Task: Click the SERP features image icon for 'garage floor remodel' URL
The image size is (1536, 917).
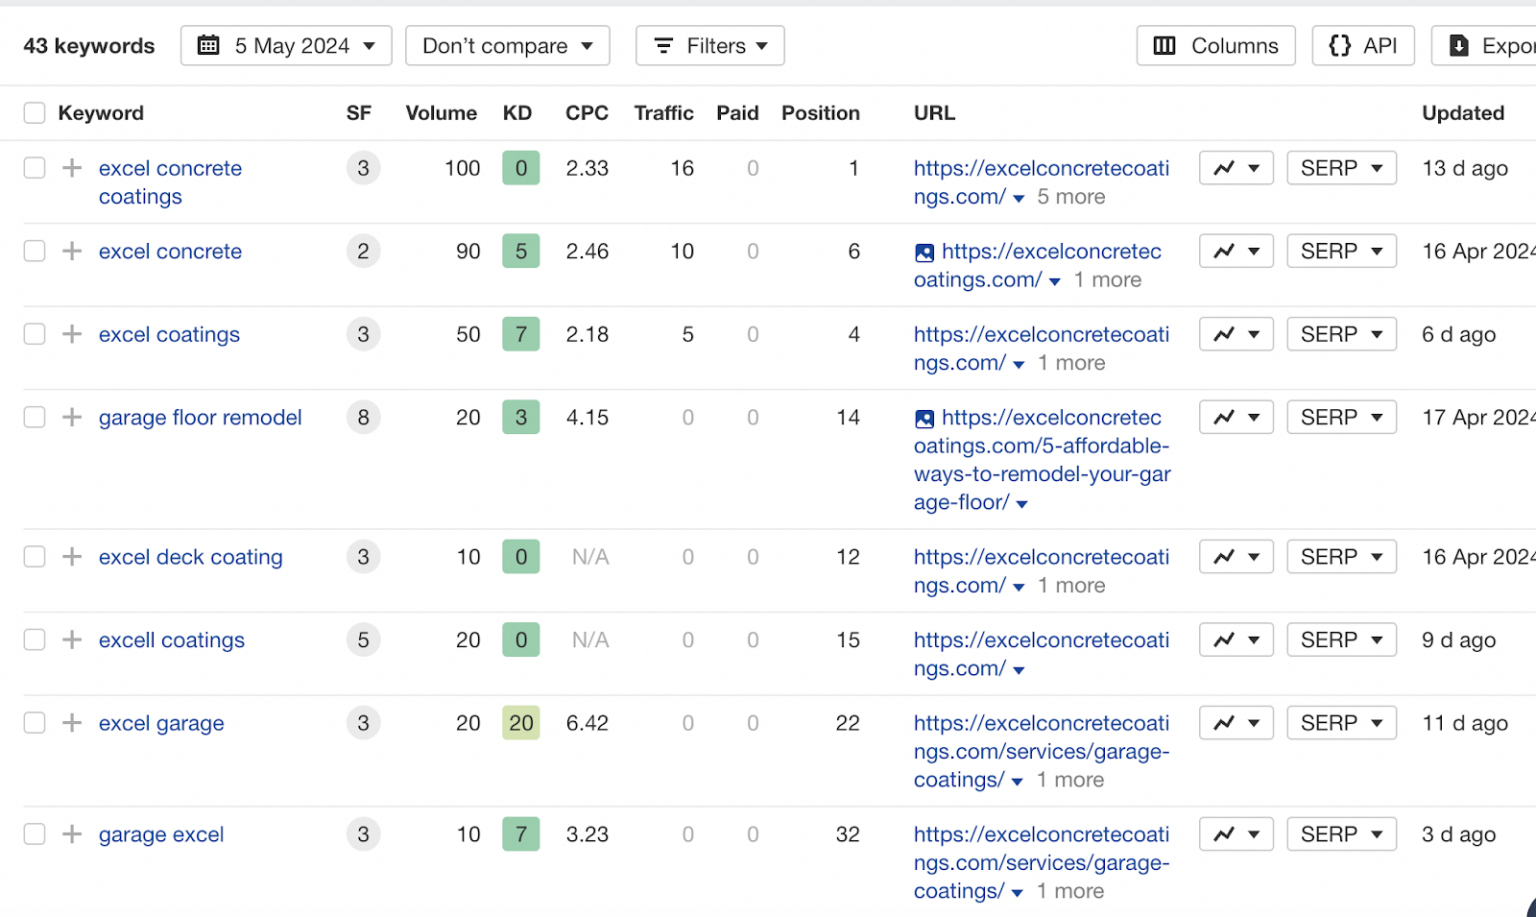Action: 925,419
